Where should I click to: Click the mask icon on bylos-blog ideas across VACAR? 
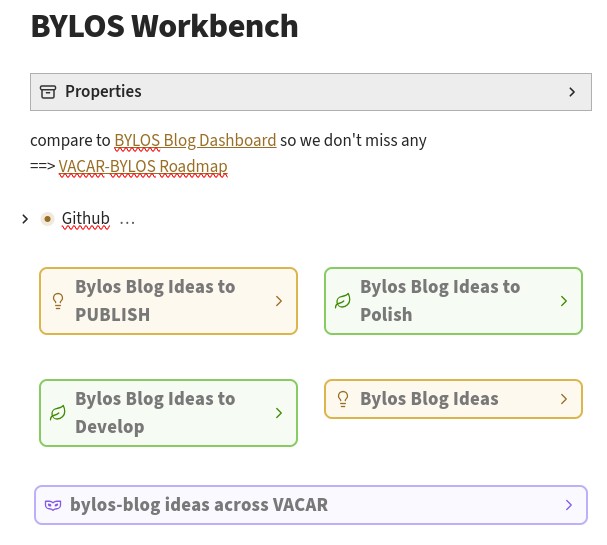53,505
